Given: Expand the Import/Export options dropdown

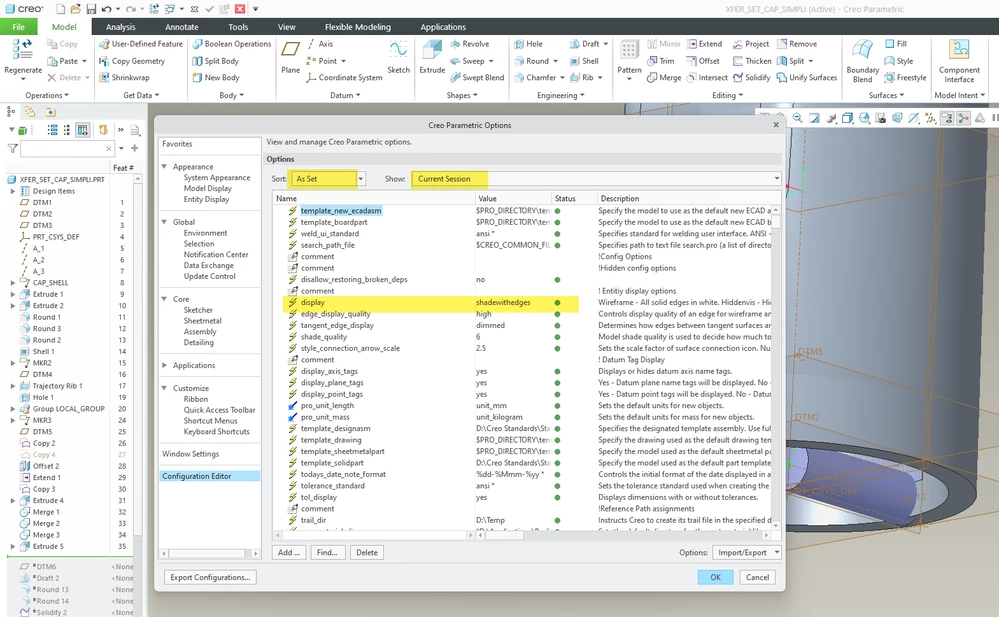Looking at the screenshot, I should (747, 553).
